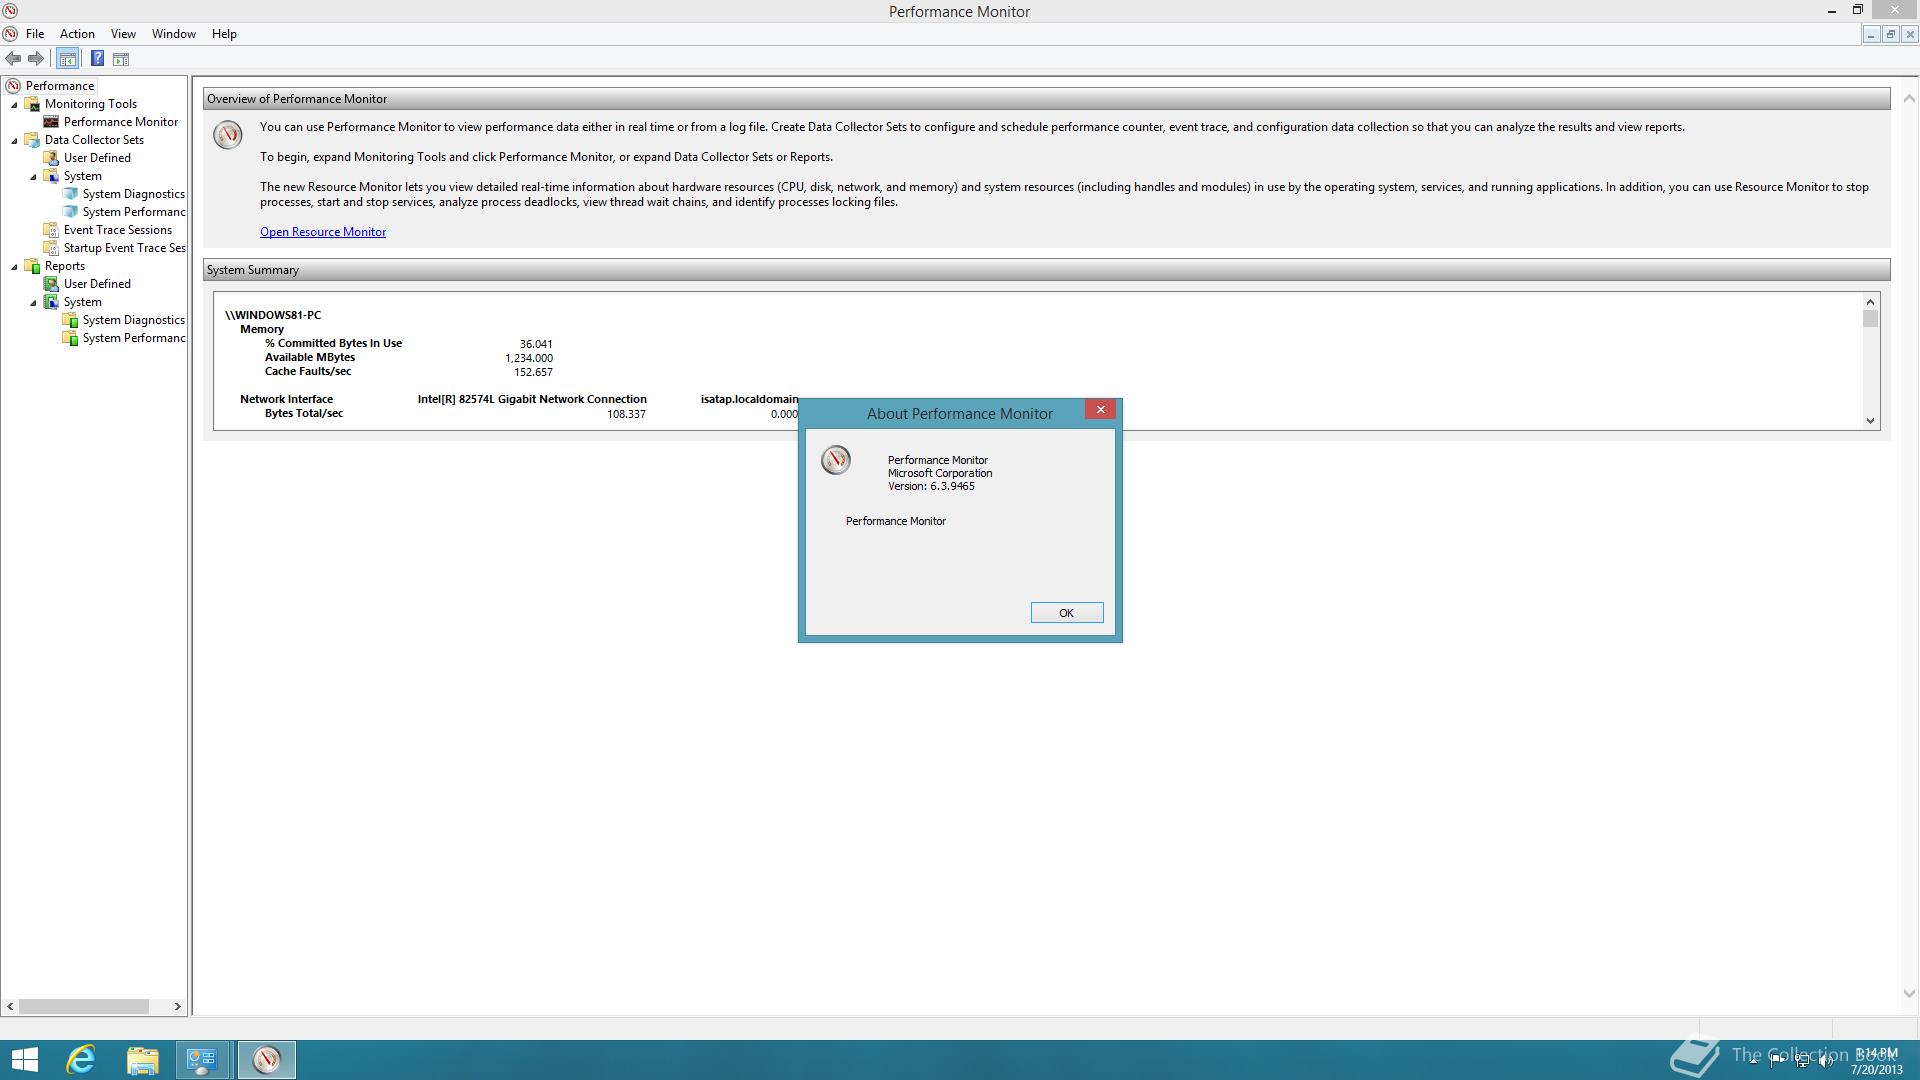
Task: Open the Window menu
Action: coord(174,34)
